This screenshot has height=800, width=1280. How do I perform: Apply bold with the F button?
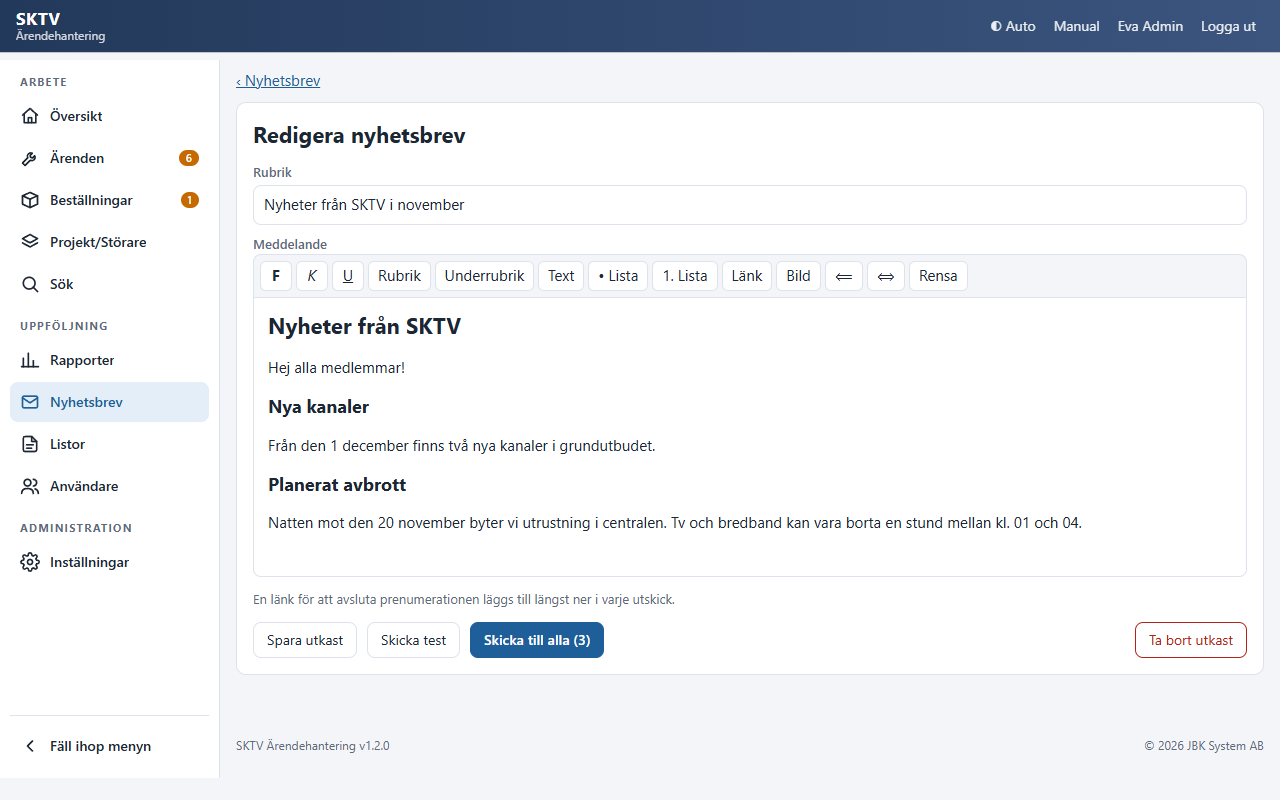point(276,276)
